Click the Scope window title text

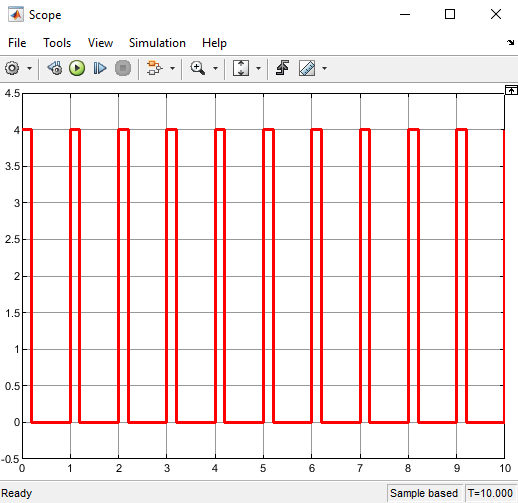pyautogui.click(x=45, y=15)
